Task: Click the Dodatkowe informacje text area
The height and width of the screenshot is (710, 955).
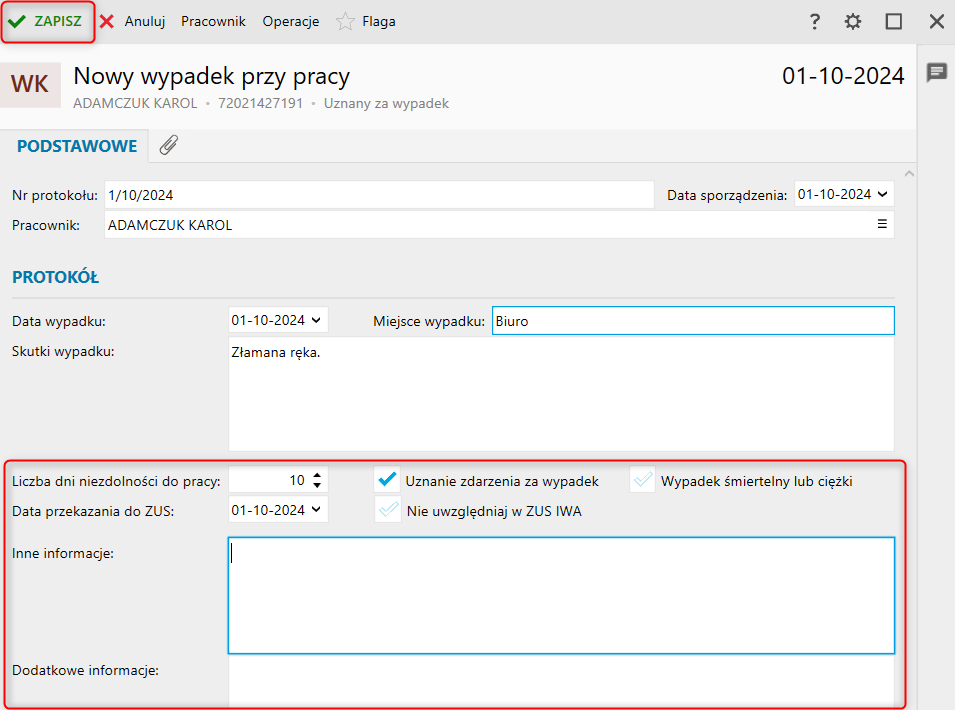Action: (x=561, y=683)
